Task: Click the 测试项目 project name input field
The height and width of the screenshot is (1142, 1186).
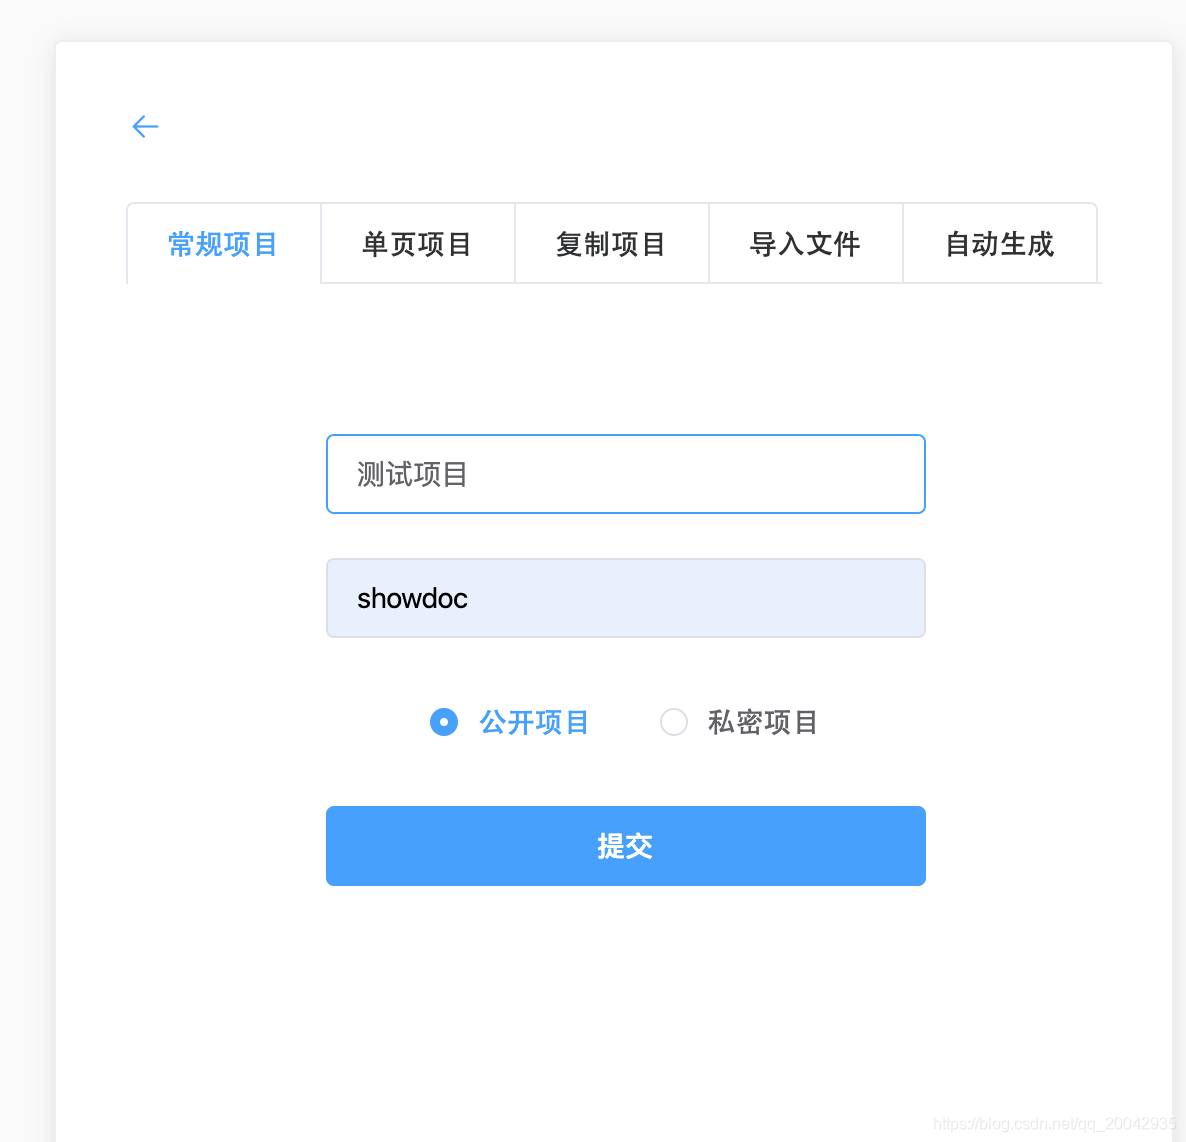Action: point(625,473)
